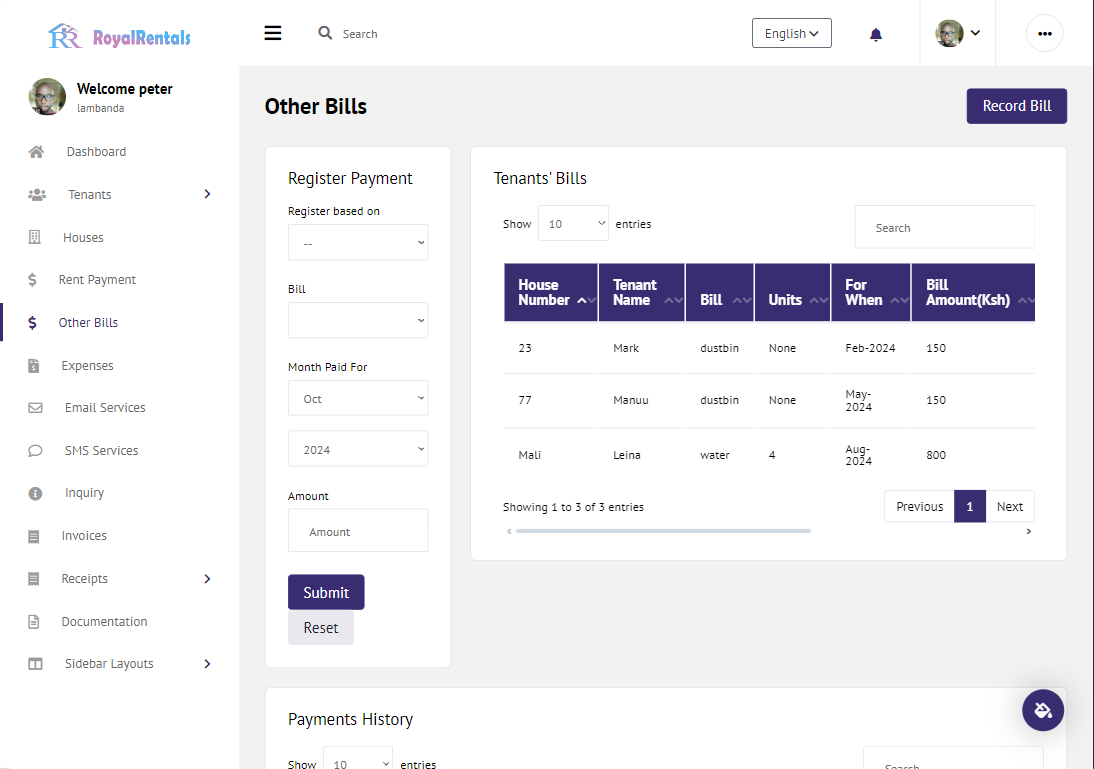
Task: Click the Expenses invoice icon
Action: point(33,366)
